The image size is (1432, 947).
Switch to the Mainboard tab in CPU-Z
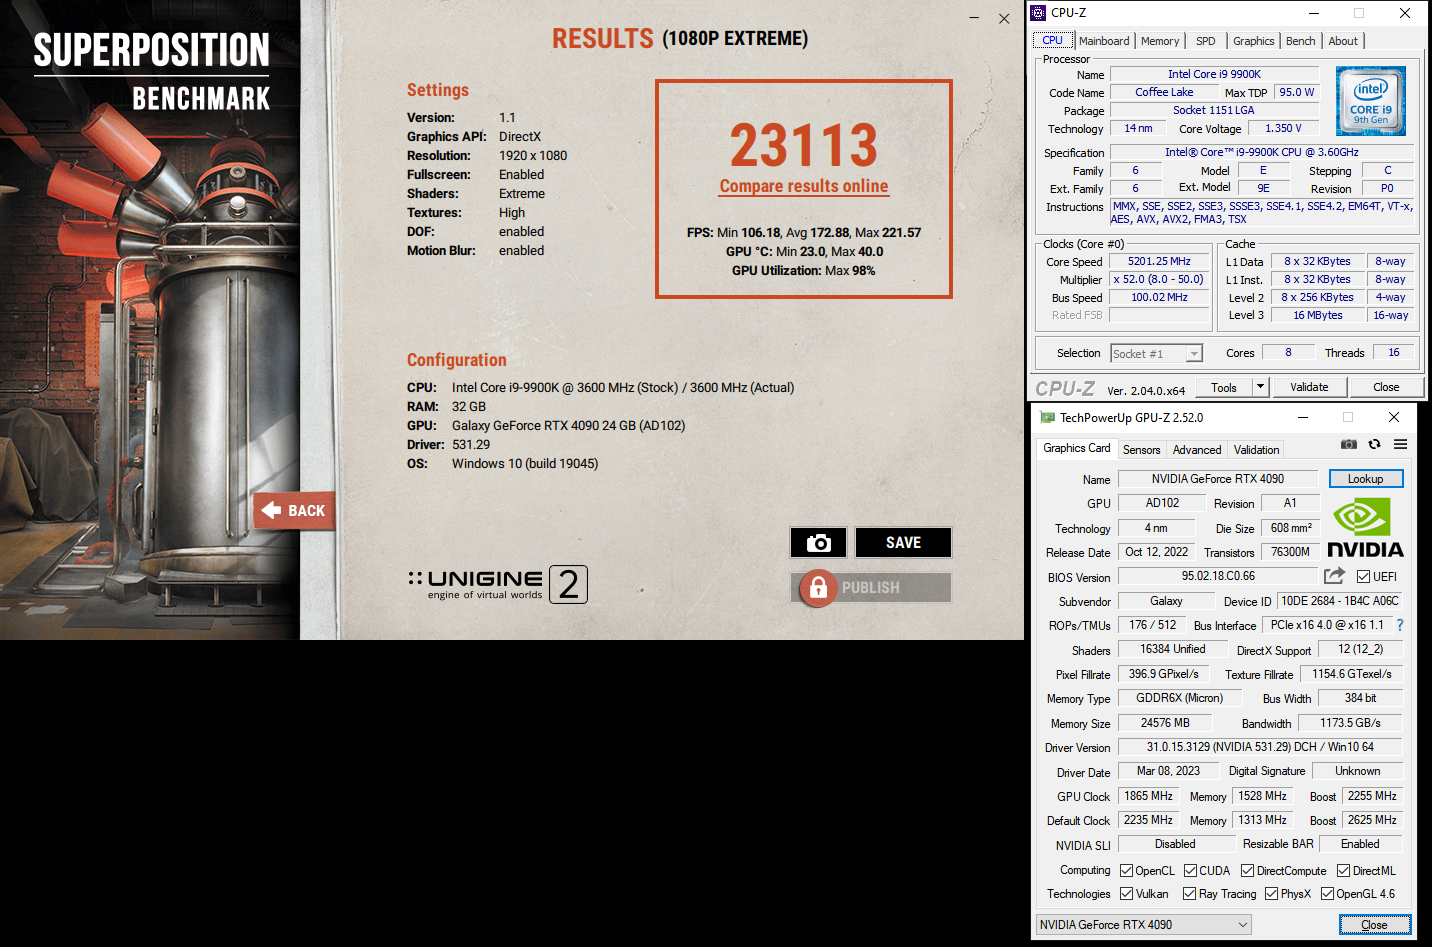(x=1104, y=41)
